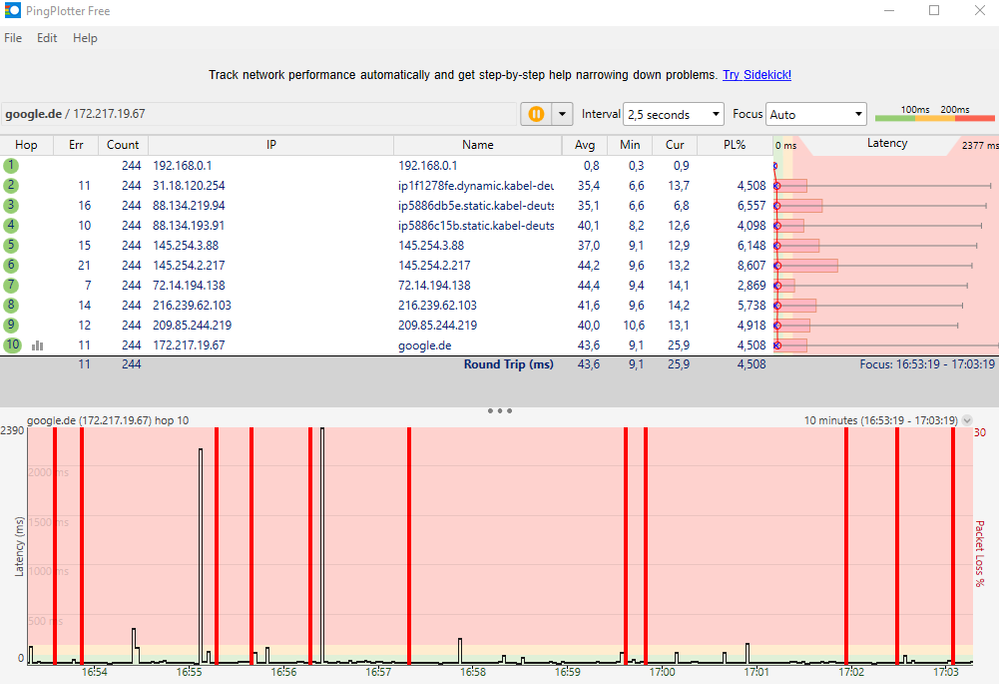Click the three-dot panel divider handle
Viewport: 999px width, 684px height.
pyautogui.click(x=499, y=410)
